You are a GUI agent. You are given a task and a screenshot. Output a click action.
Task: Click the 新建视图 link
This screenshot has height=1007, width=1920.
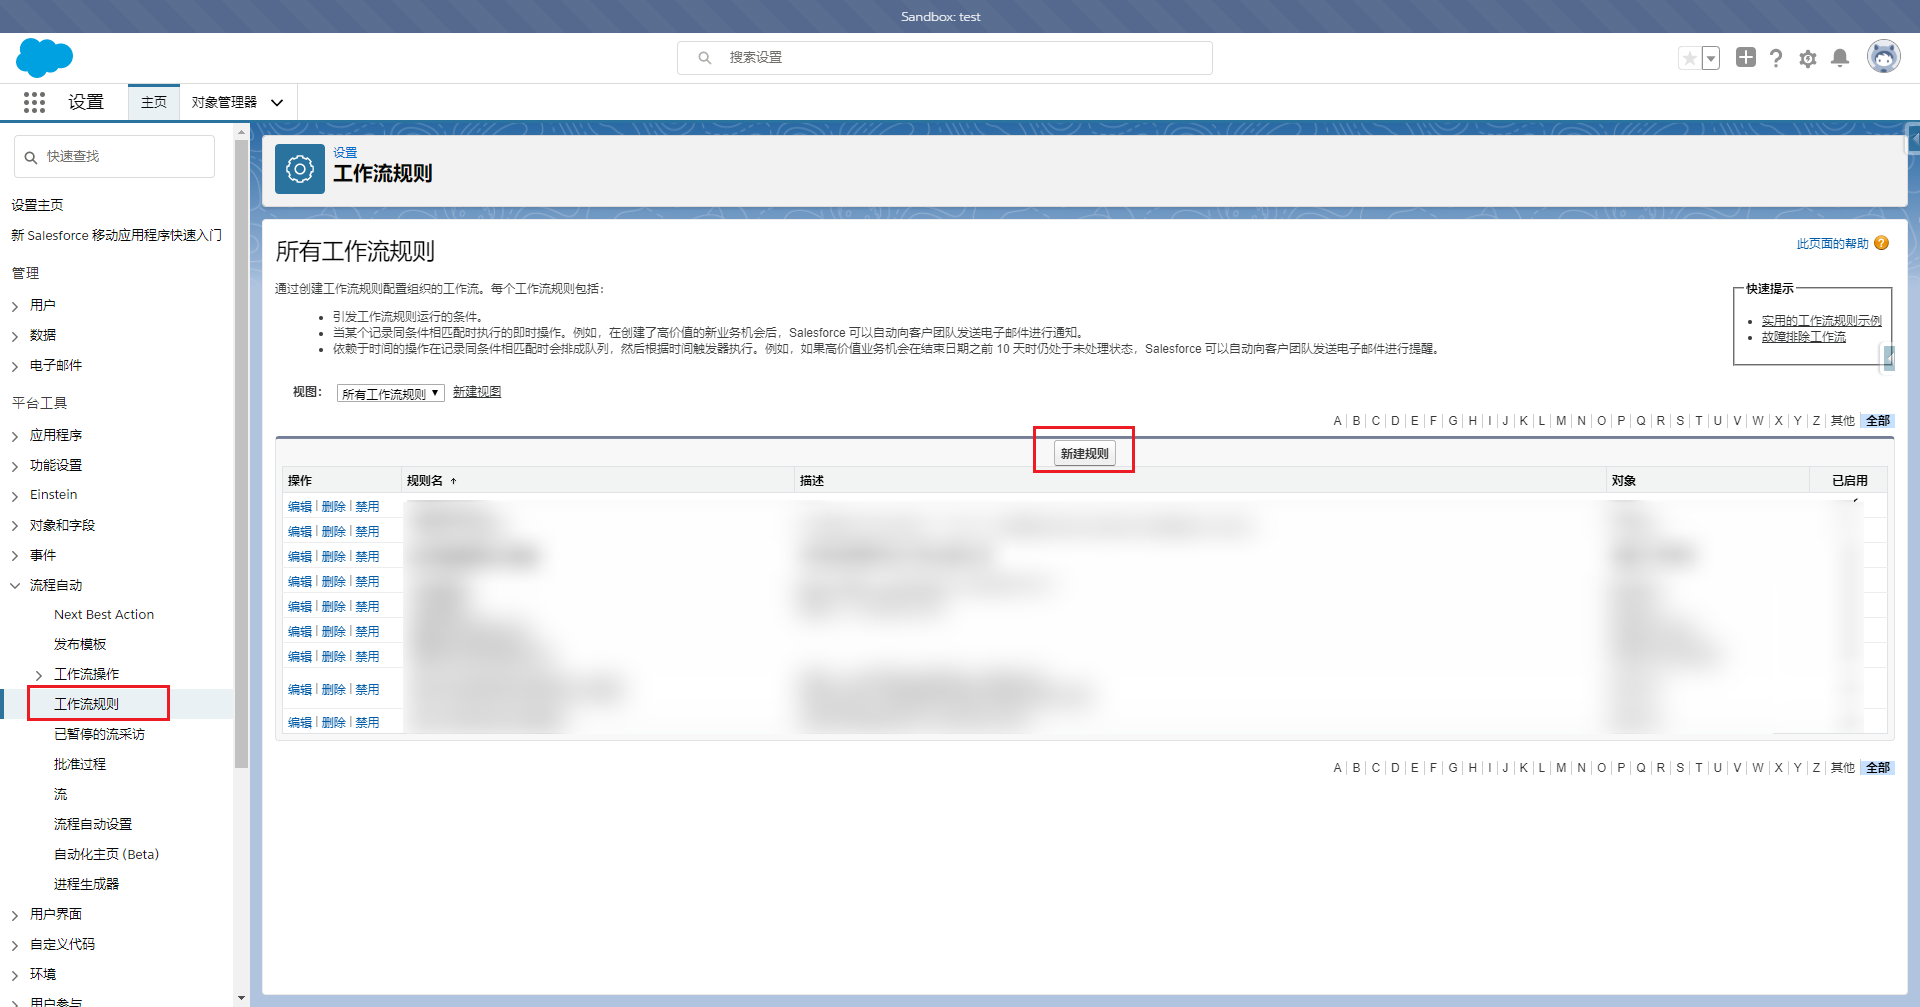click(477, 392)
